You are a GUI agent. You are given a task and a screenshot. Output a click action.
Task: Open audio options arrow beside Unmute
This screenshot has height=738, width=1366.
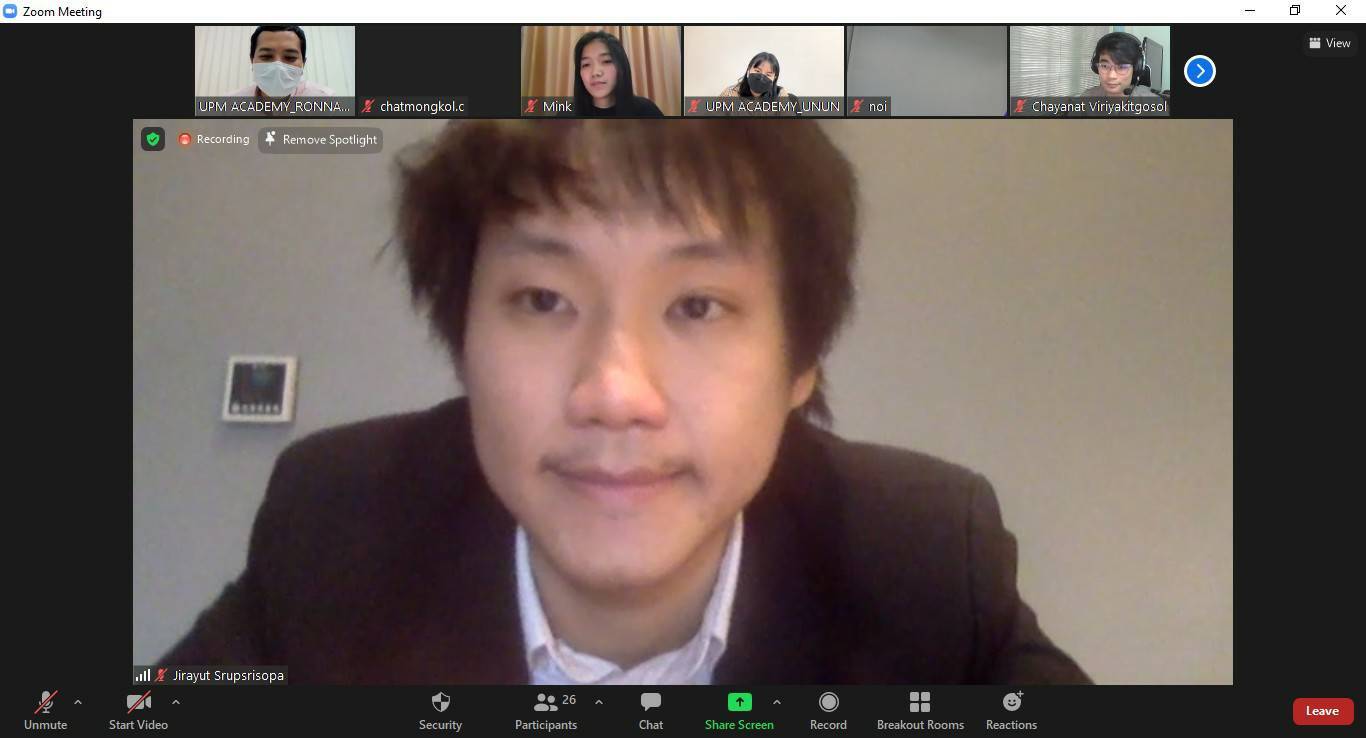pos(78,702)
